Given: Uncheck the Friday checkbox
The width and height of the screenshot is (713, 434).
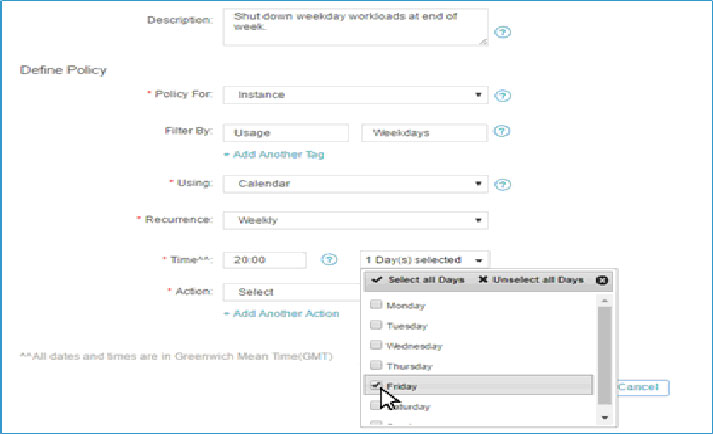Looking at the screenshot, I should point(376,385).
